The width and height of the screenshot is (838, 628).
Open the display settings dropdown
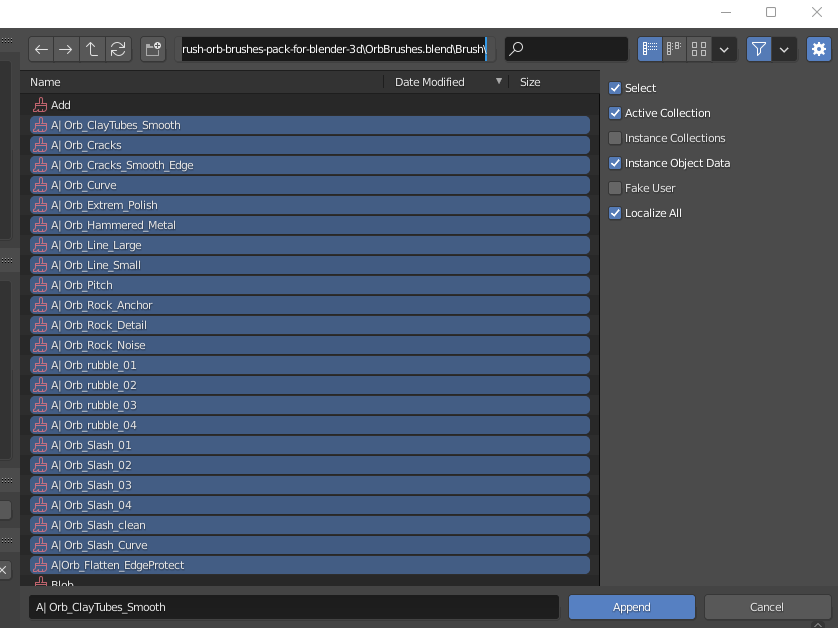[724, 49]
